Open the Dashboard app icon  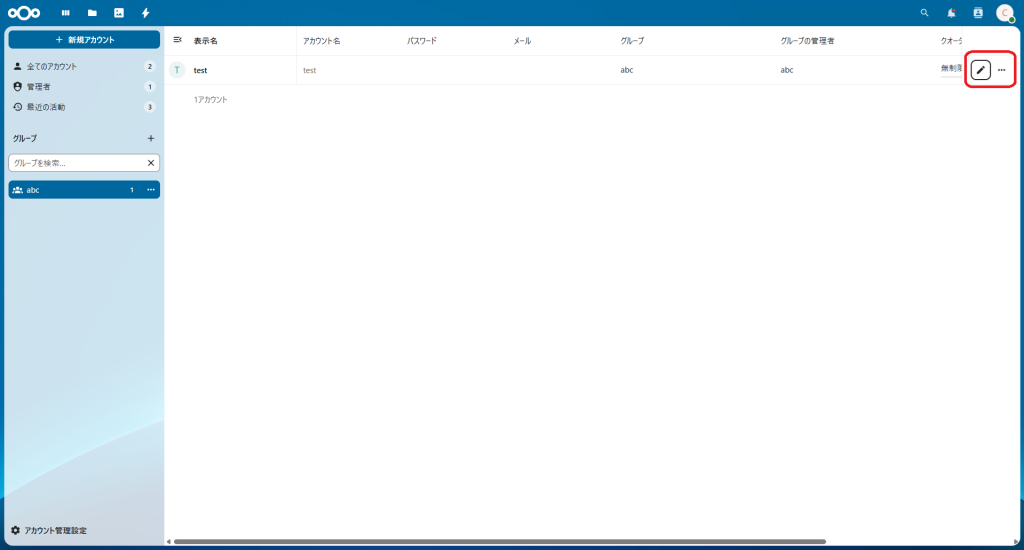tap(66, 13)
